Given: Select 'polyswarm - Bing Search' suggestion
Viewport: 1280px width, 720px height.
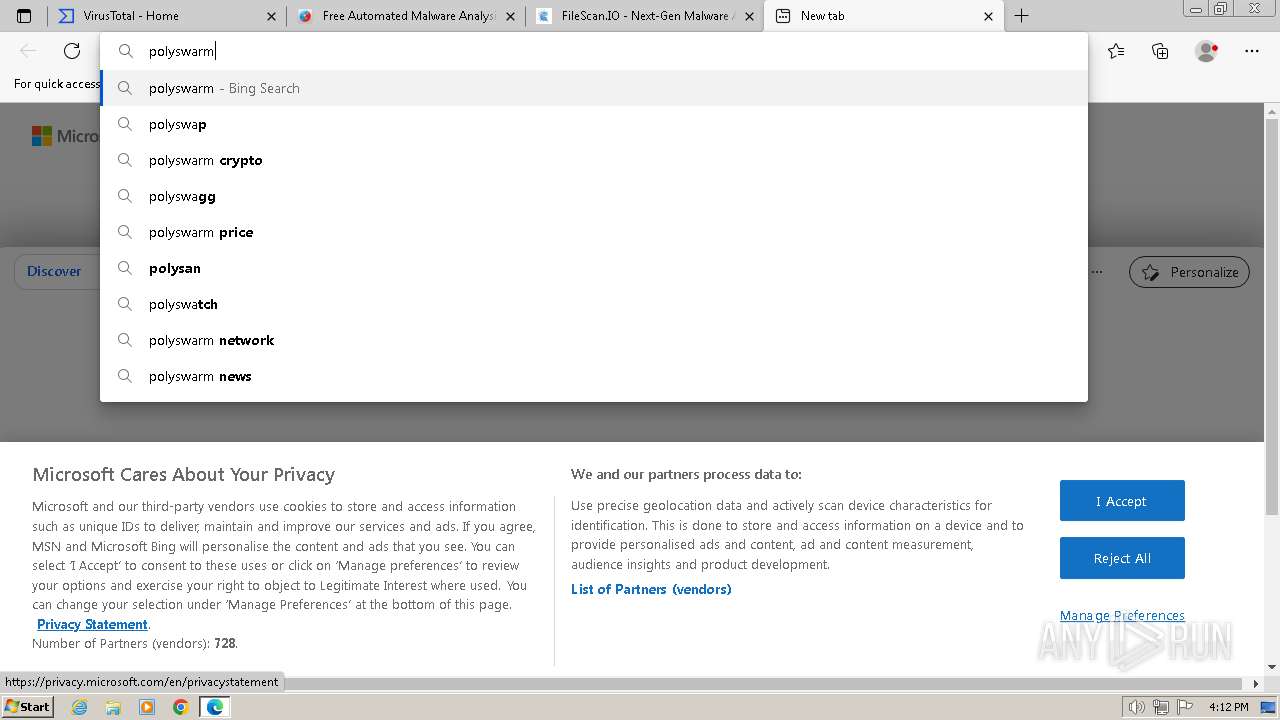Looking at the screenshot, I should coord(594,88).
